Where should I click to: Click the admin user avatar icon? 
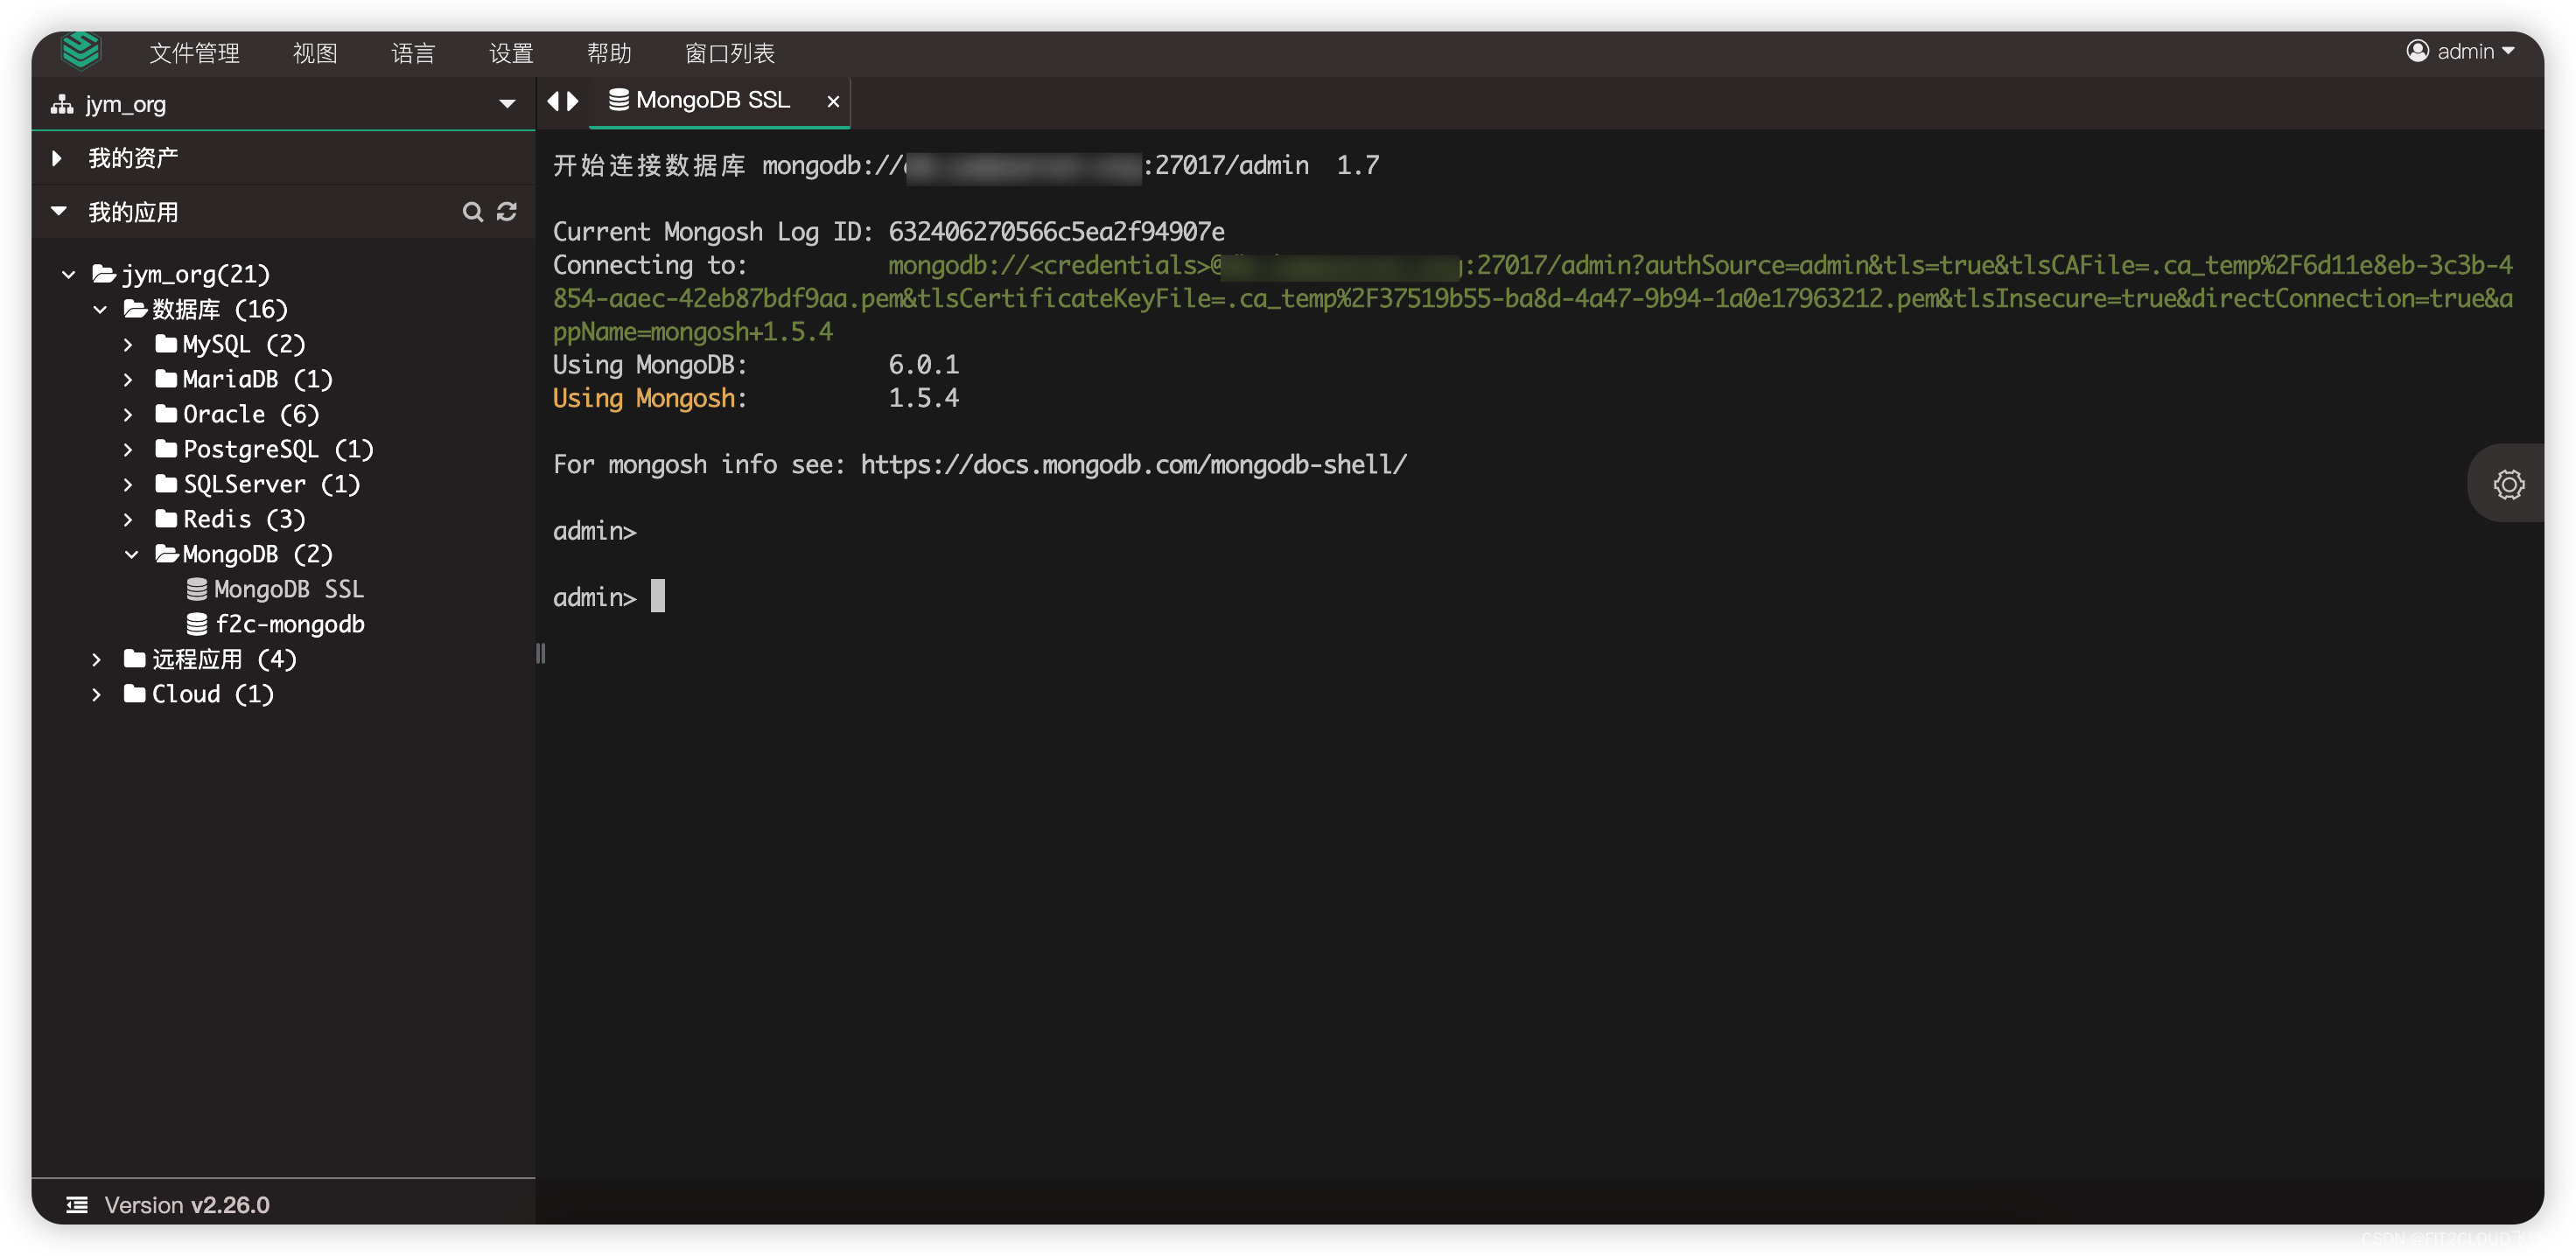point(2417,51)
